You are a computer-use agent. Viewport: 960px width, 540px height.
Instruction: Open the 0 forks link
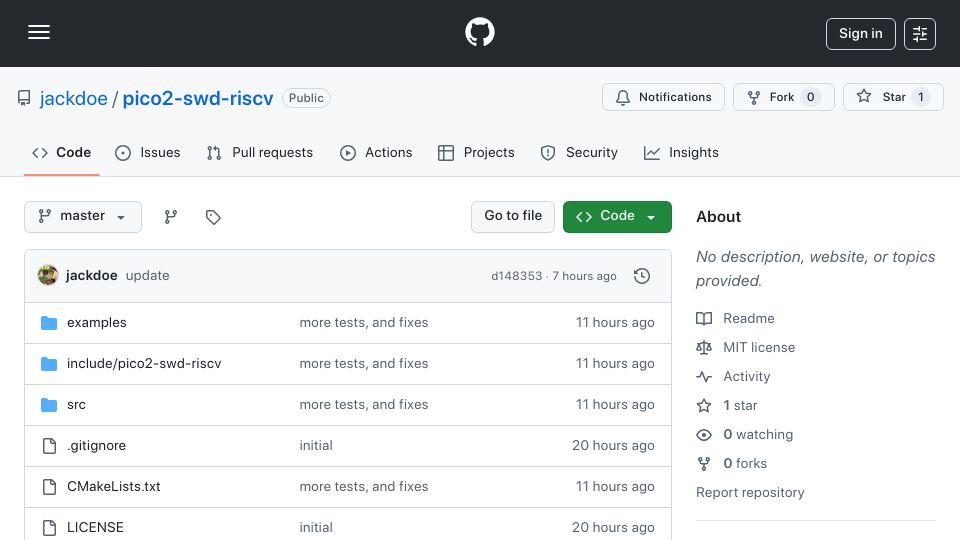coord(745,463)
